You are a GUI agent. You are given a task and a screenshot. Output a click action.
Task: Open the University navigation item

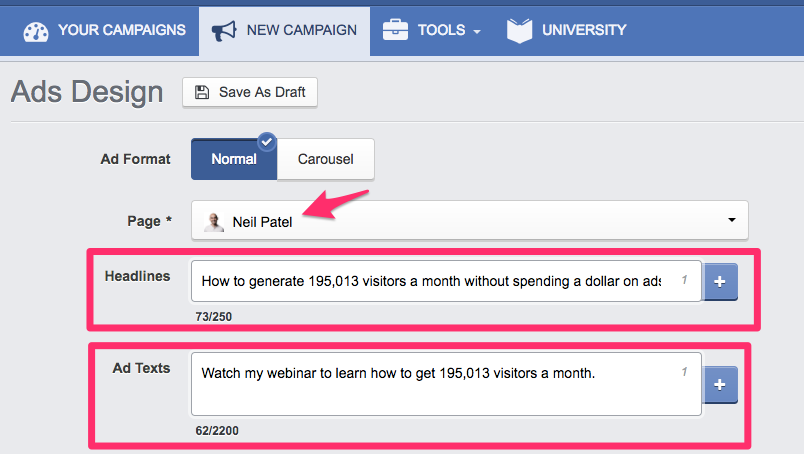584,30
